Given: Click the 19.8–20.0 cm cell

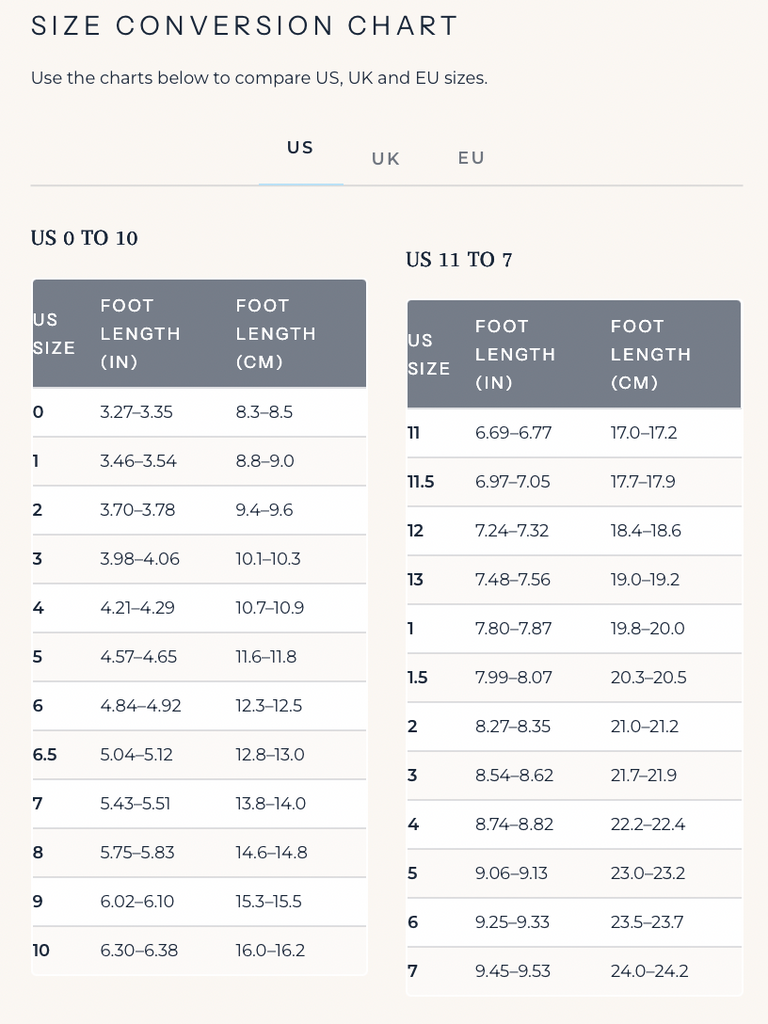Looking at the screenshot, I should click(648, 628).
